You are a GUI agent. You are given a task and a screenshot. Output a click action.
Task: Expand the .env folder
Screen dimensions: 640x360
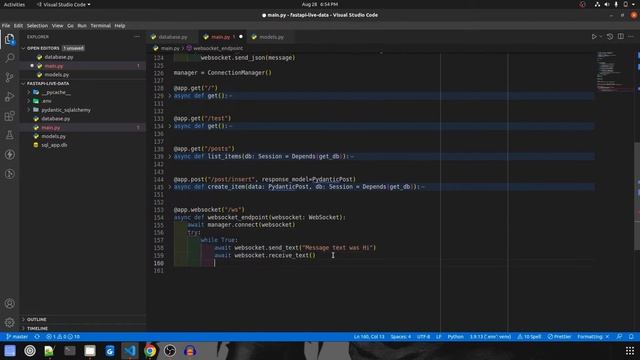29,101
